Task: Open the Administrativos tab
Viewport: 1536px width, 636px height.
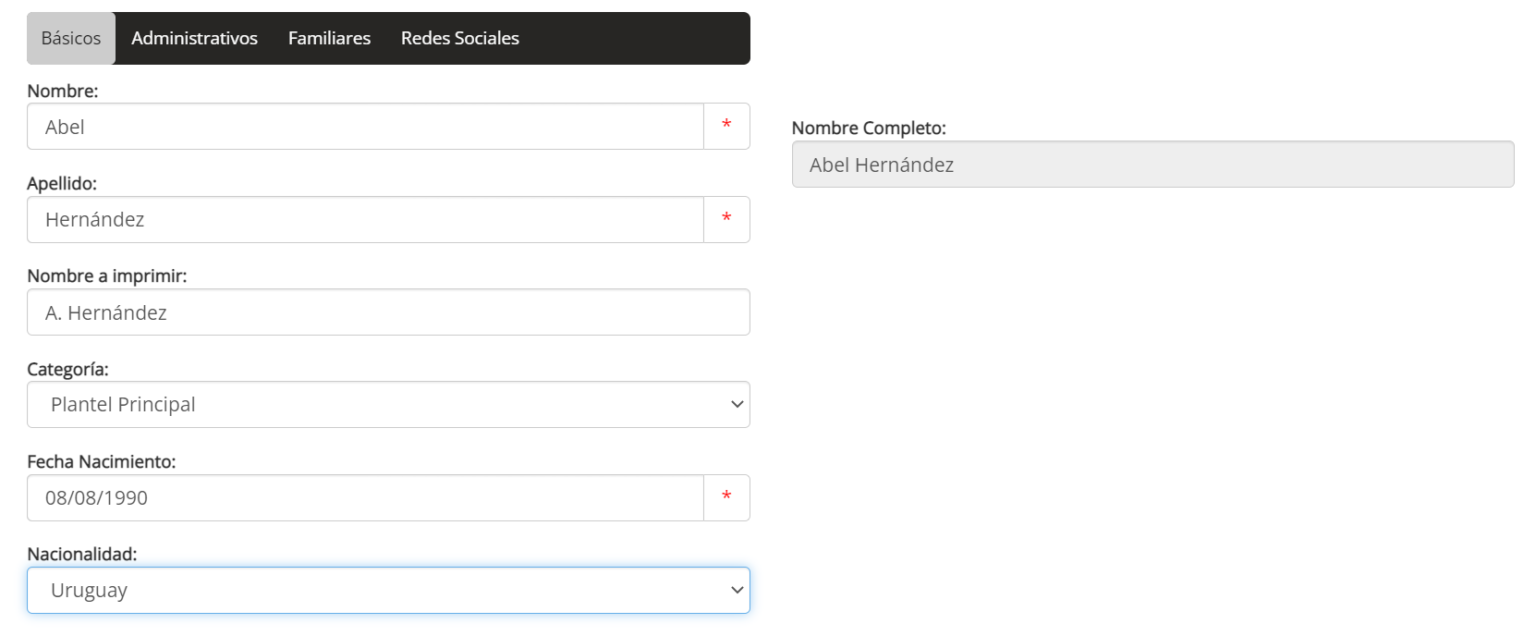Action: coord(194,38)
